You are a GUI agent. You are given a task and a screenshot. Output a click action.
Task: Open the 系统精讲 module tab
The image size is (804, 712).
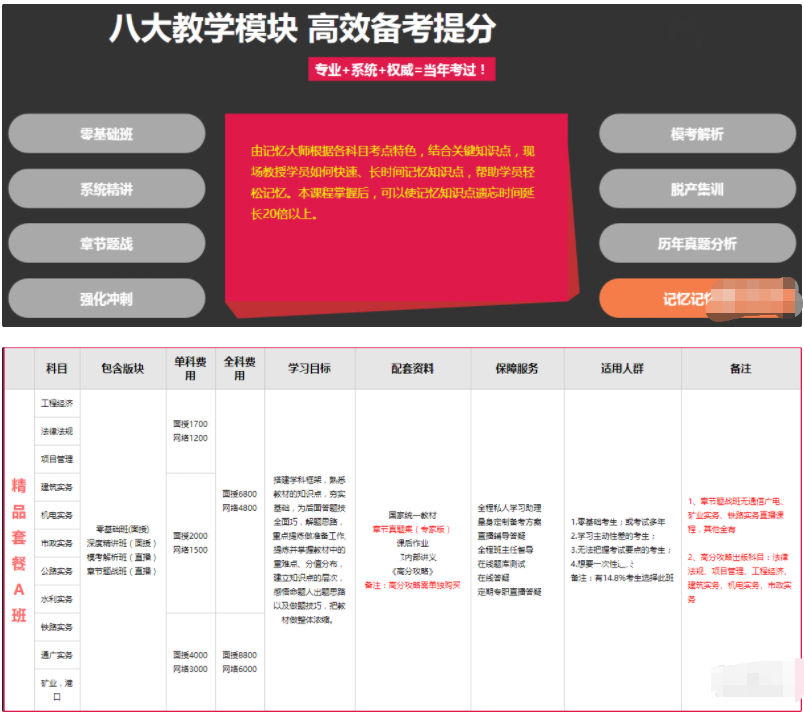click(x=107, y=189)
